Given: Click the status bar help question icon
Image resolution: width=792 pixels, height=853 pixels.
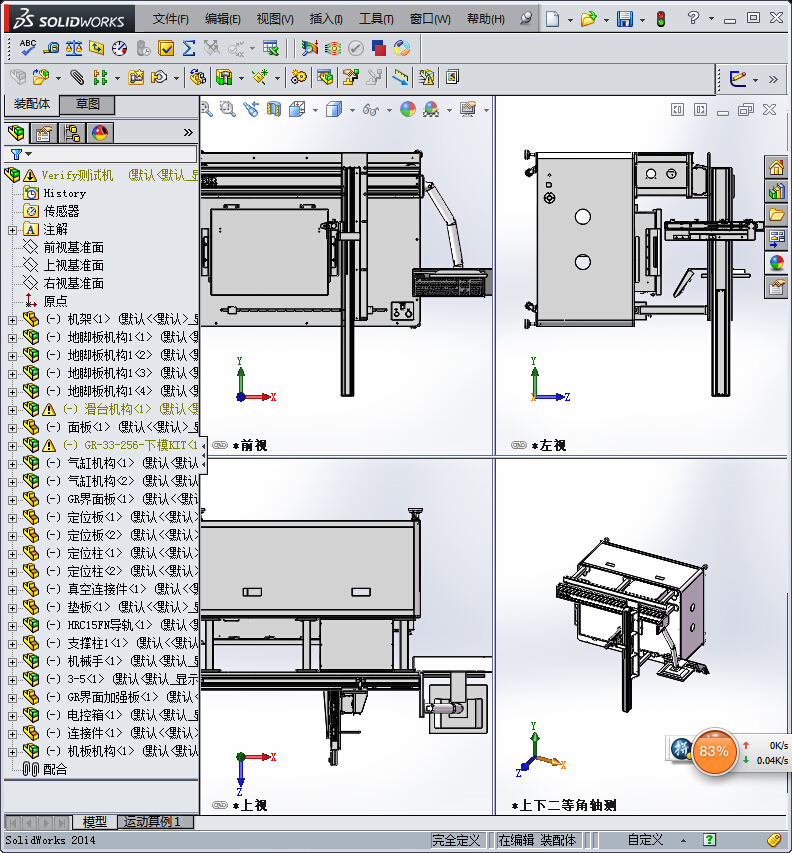Looking at the screenshot, I should coord(709,840).
